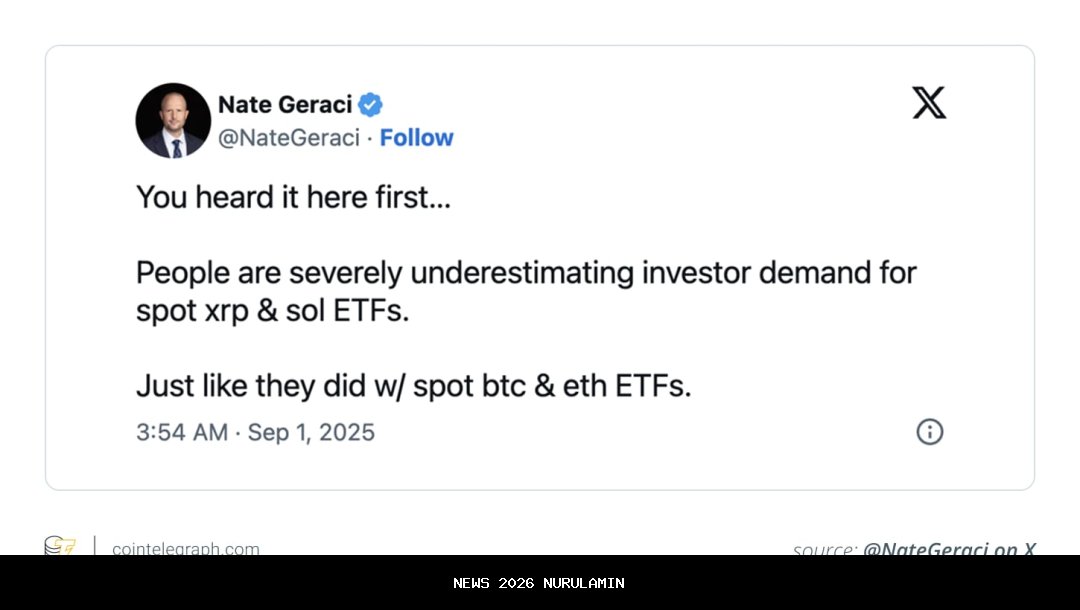Screen dimensions: 1080x610
Task: Click the Sep 1, 2025 tweet date
Action: [x=311, y=433]
